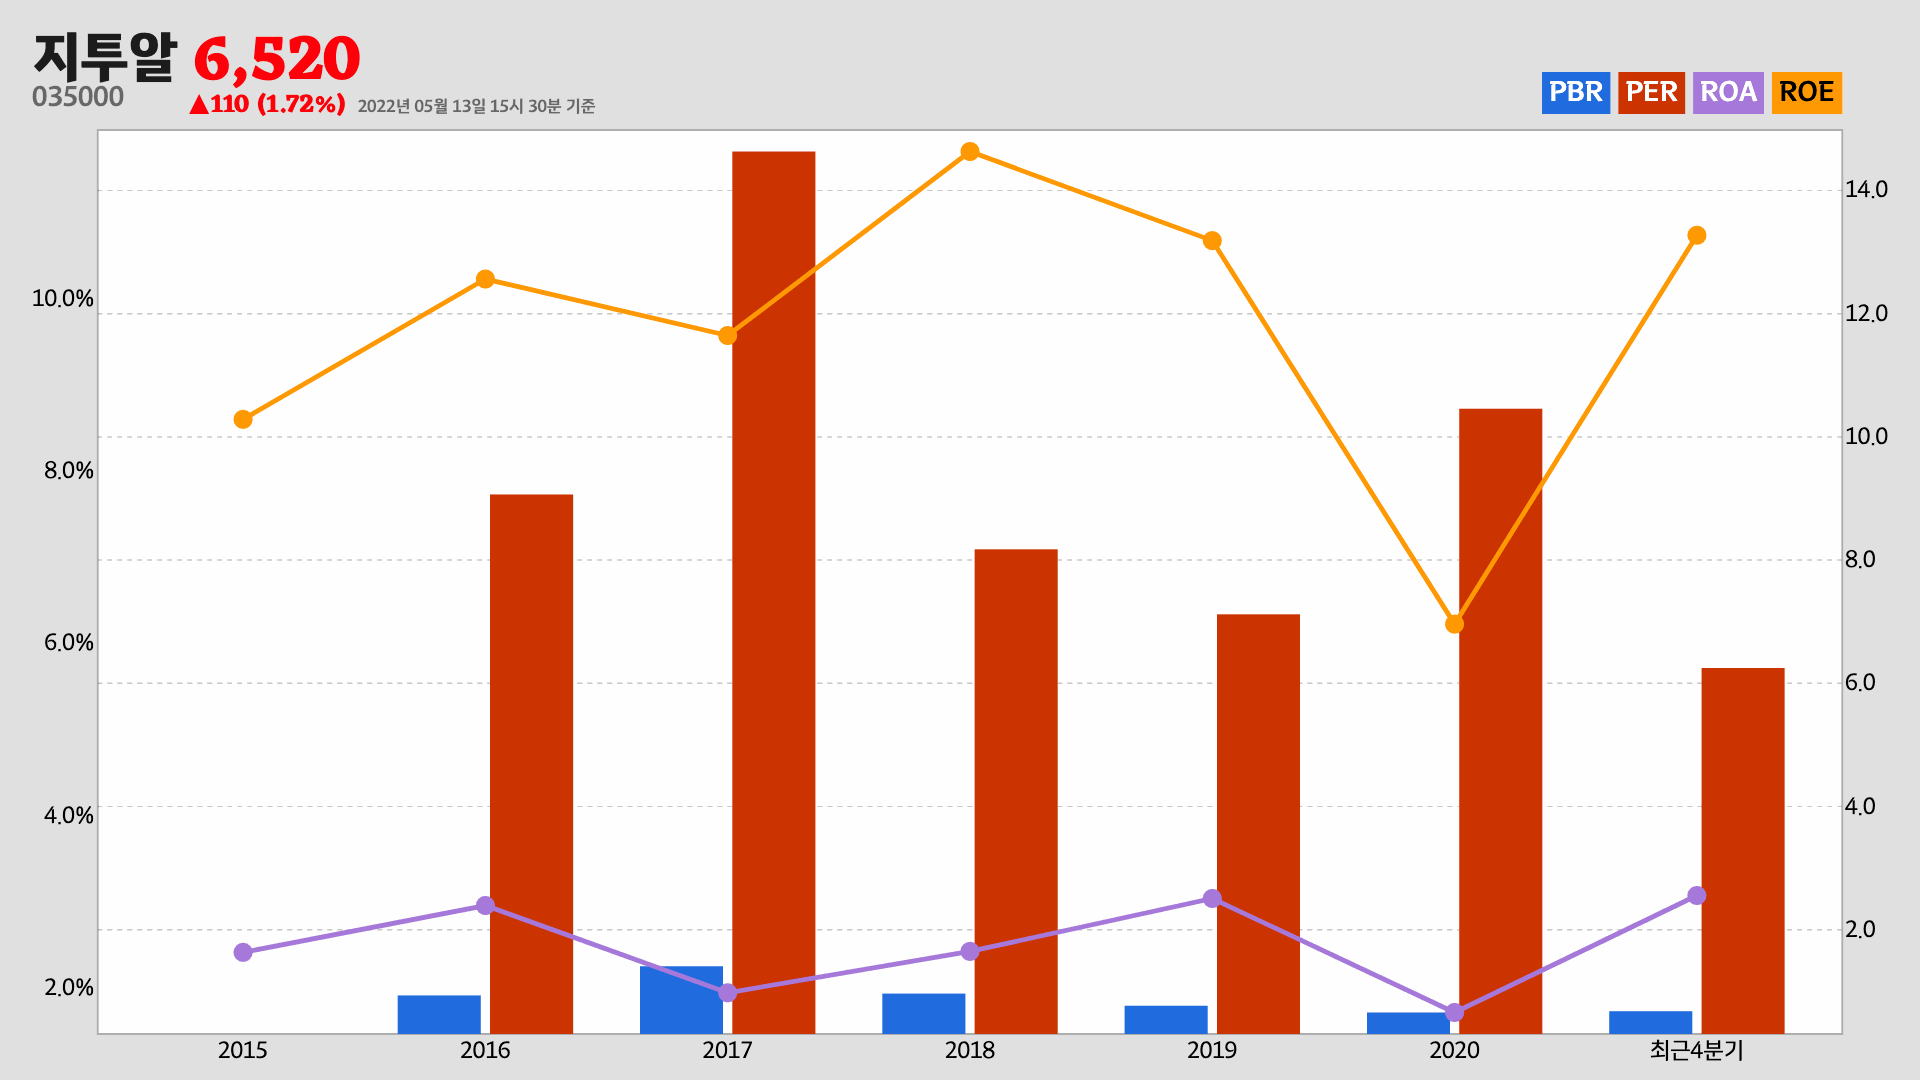
Task: Click the 4.0% left axis label
Action: tap(68, 815)
